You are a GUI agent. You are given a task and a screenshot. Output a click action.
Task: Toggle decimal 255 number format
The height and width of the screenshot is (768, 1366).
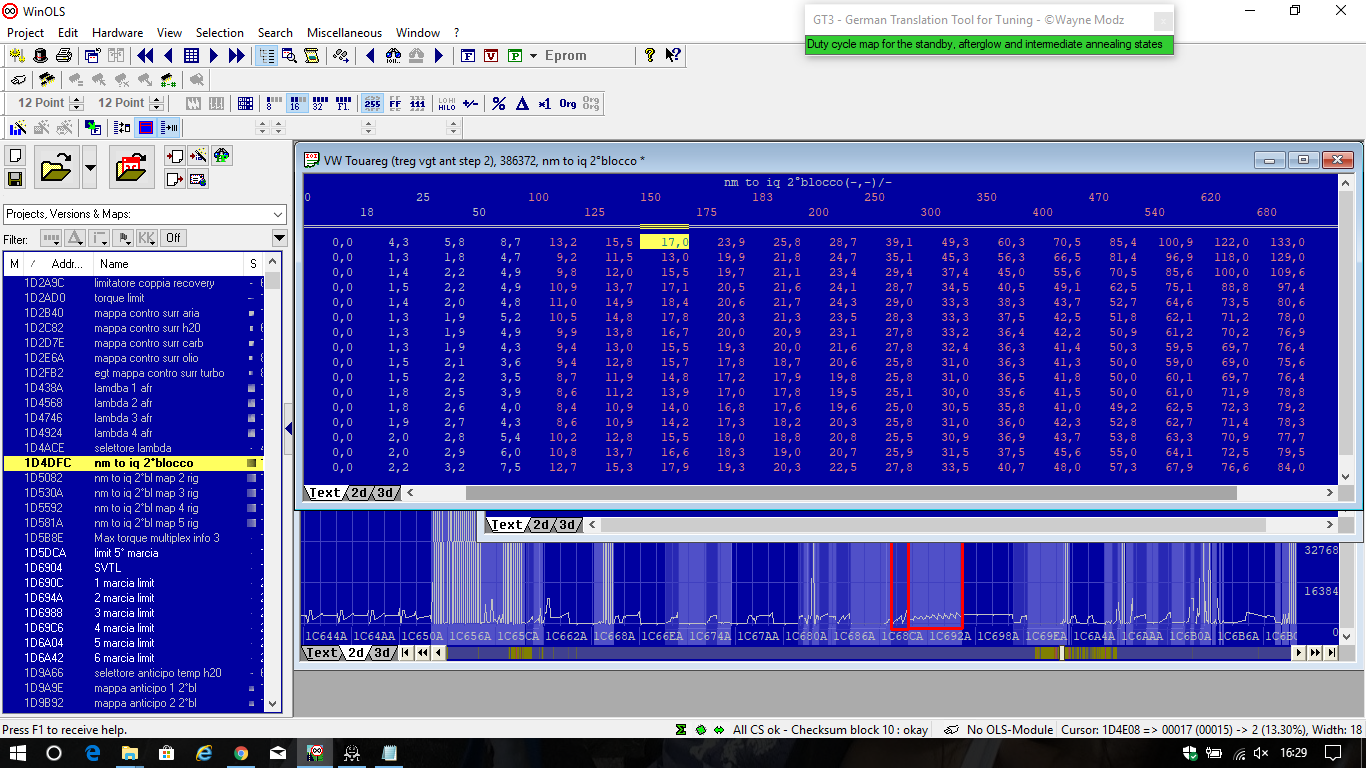(x=372, y=103)
